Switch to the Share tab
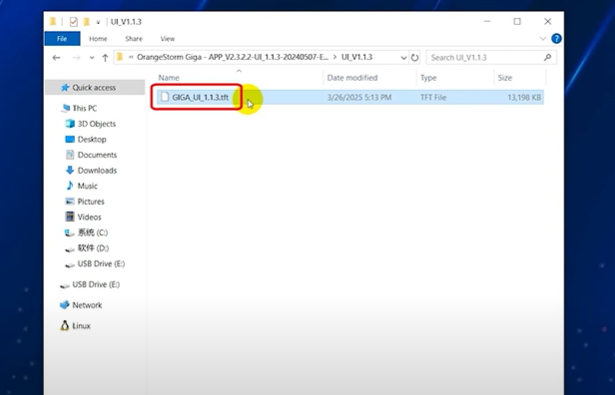The height and width of the screenshot is (395, 615). [x=134, y=38]
